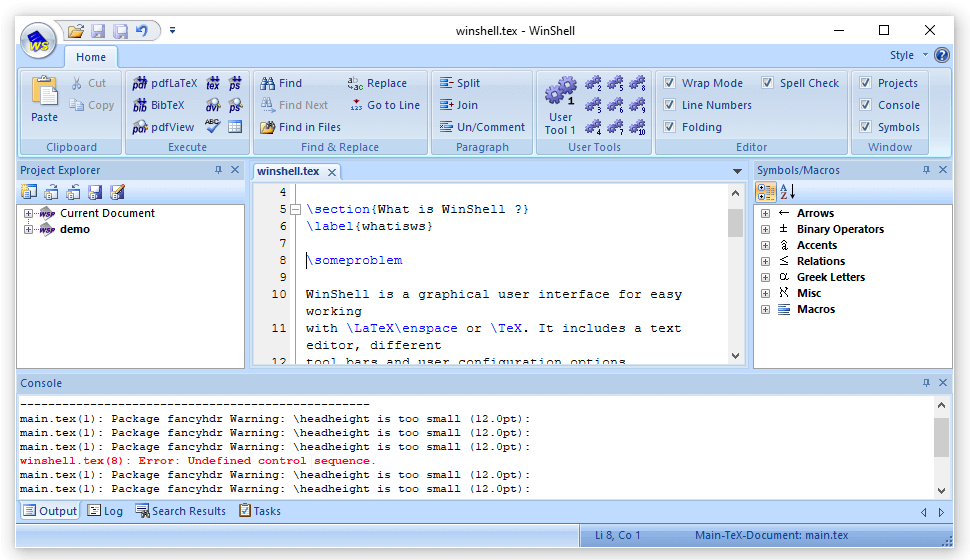This screenshot has height=560, width=970.
Task: Launch User Tool 1
Action: [560, 105]
